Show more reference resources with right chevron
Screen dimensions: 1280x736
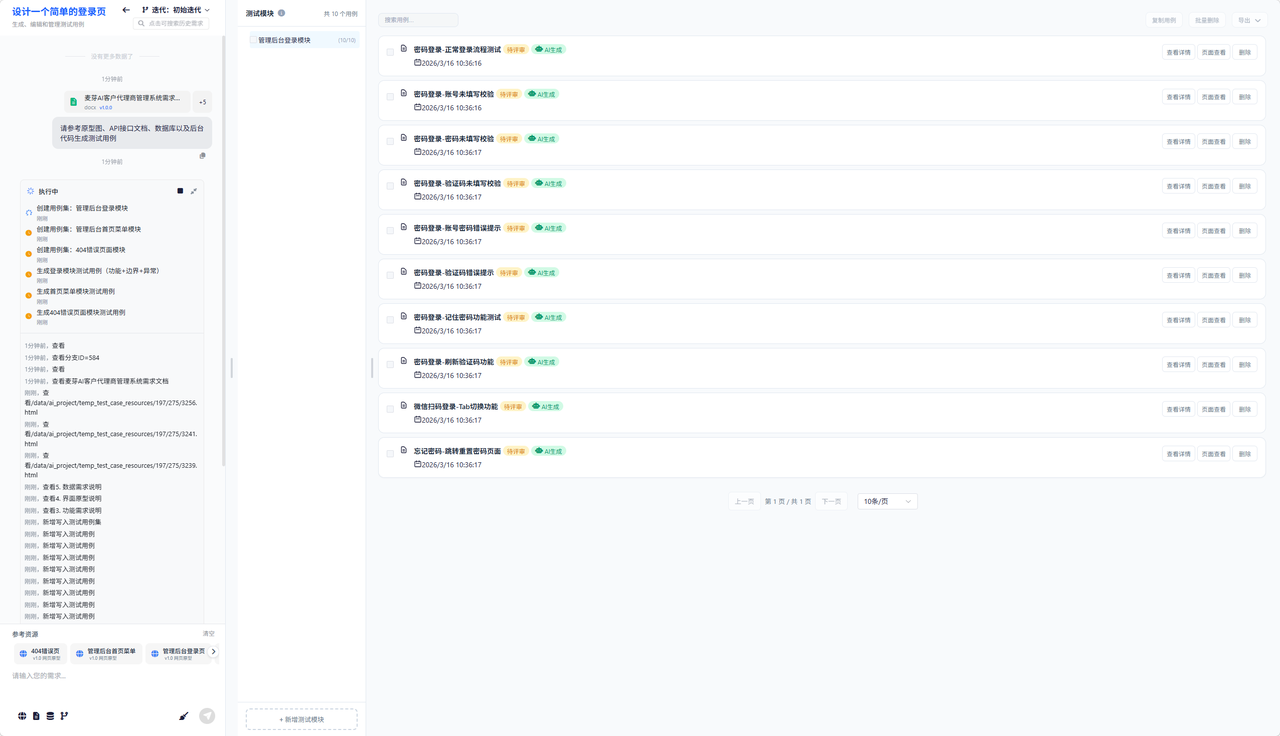coord(213,652)
